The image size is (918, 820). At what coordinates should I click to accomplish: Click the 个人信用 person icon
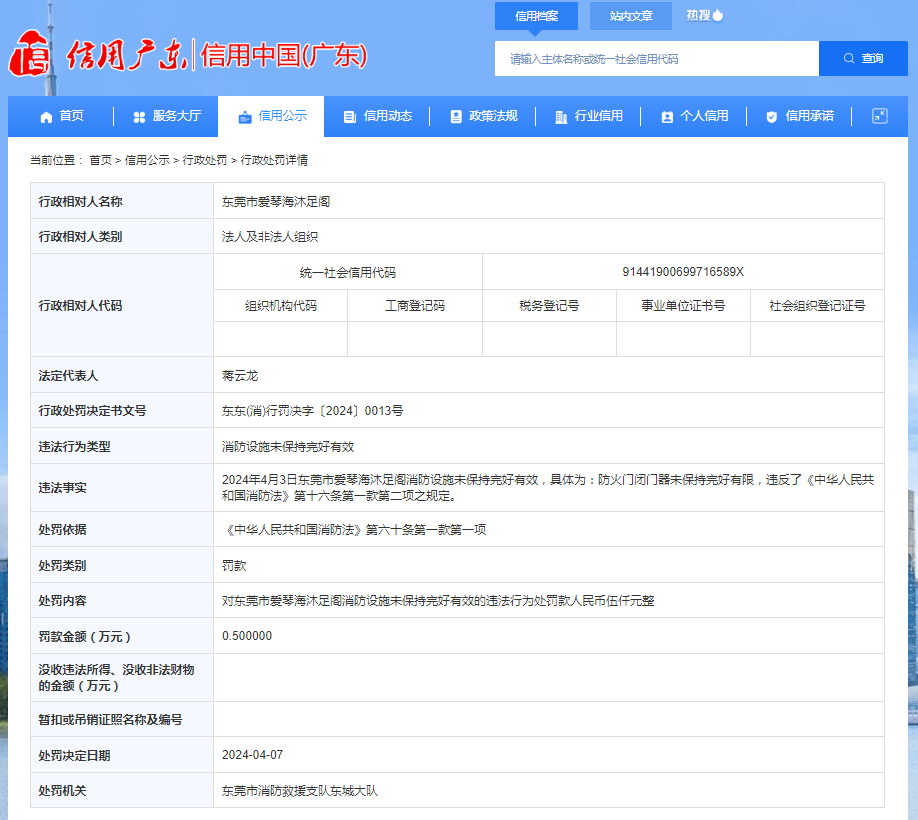pyautogui.click(x=667, y=117)
